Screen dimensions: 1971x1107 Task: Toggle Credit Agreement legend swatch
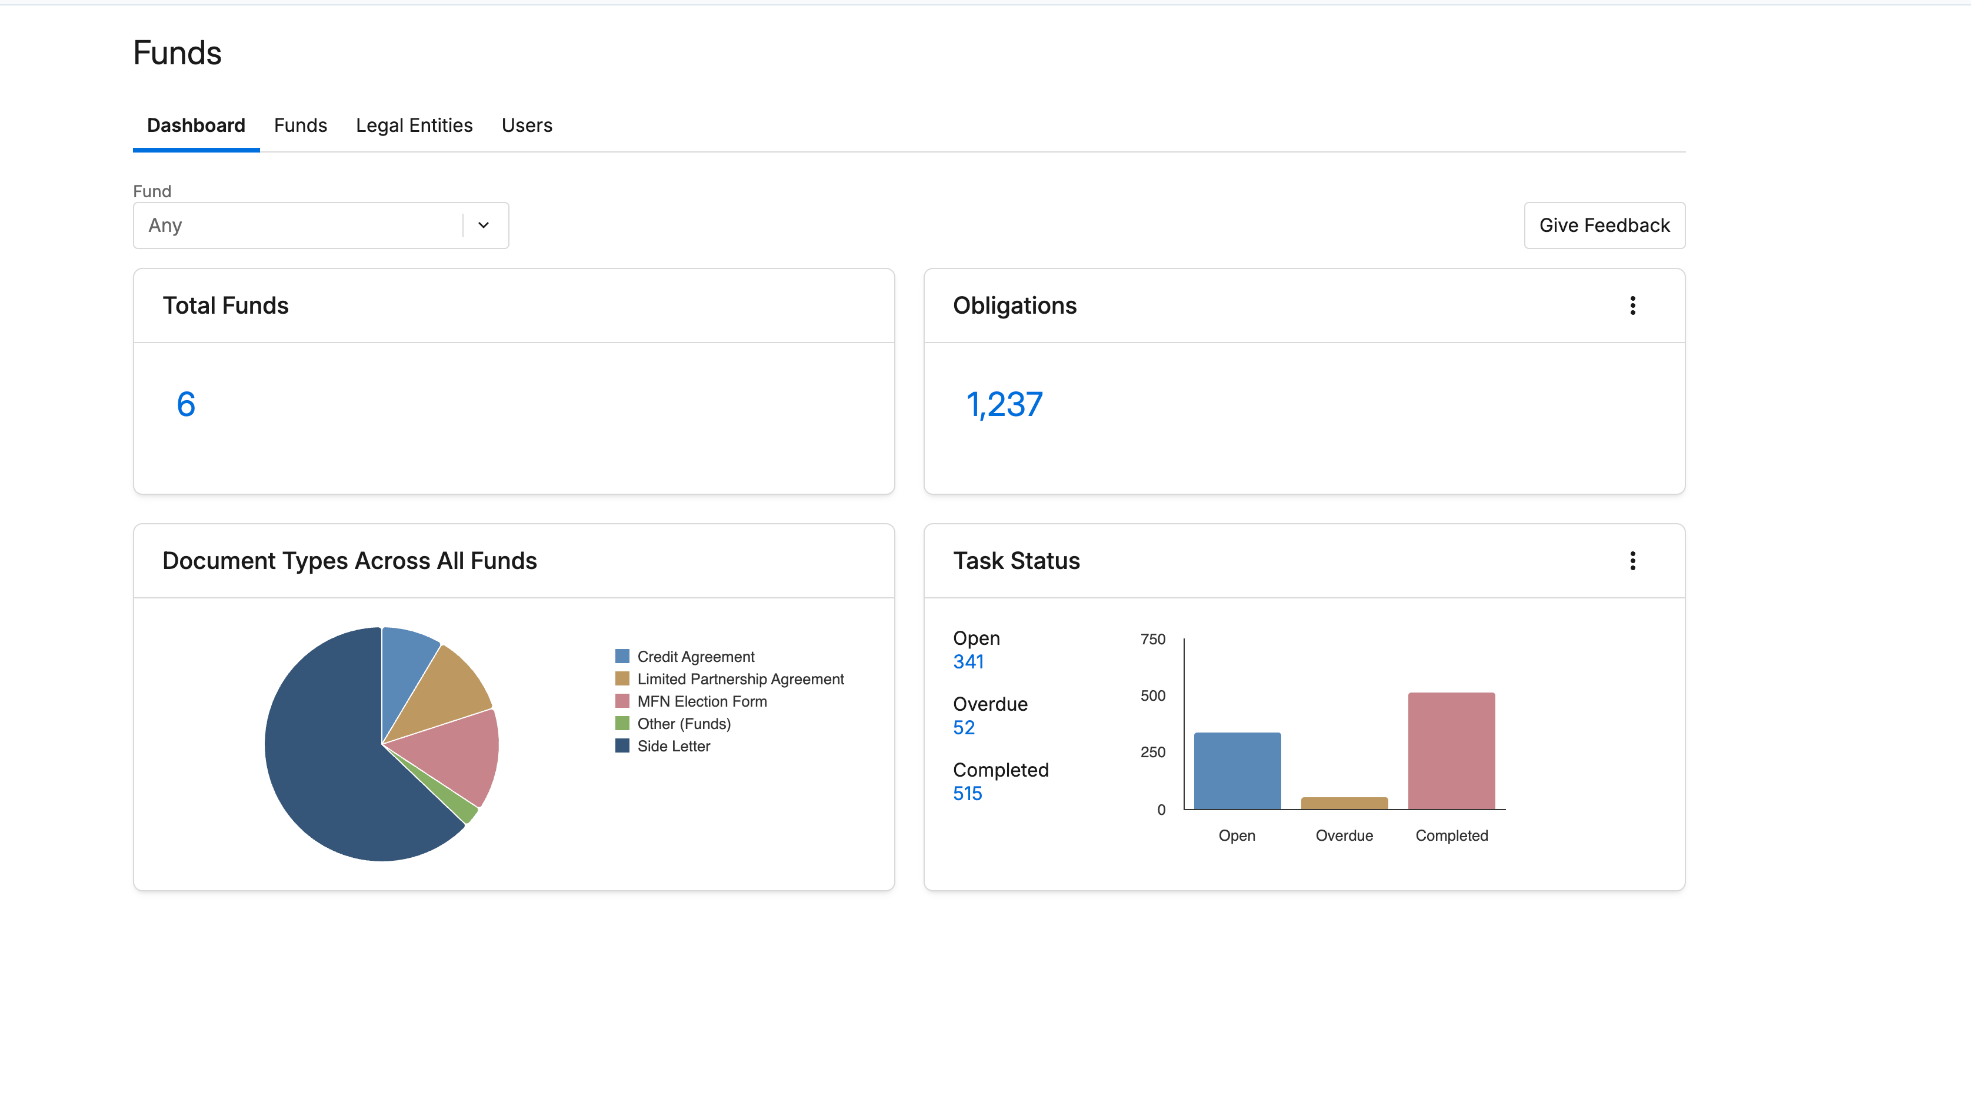(x=622, y=657)
